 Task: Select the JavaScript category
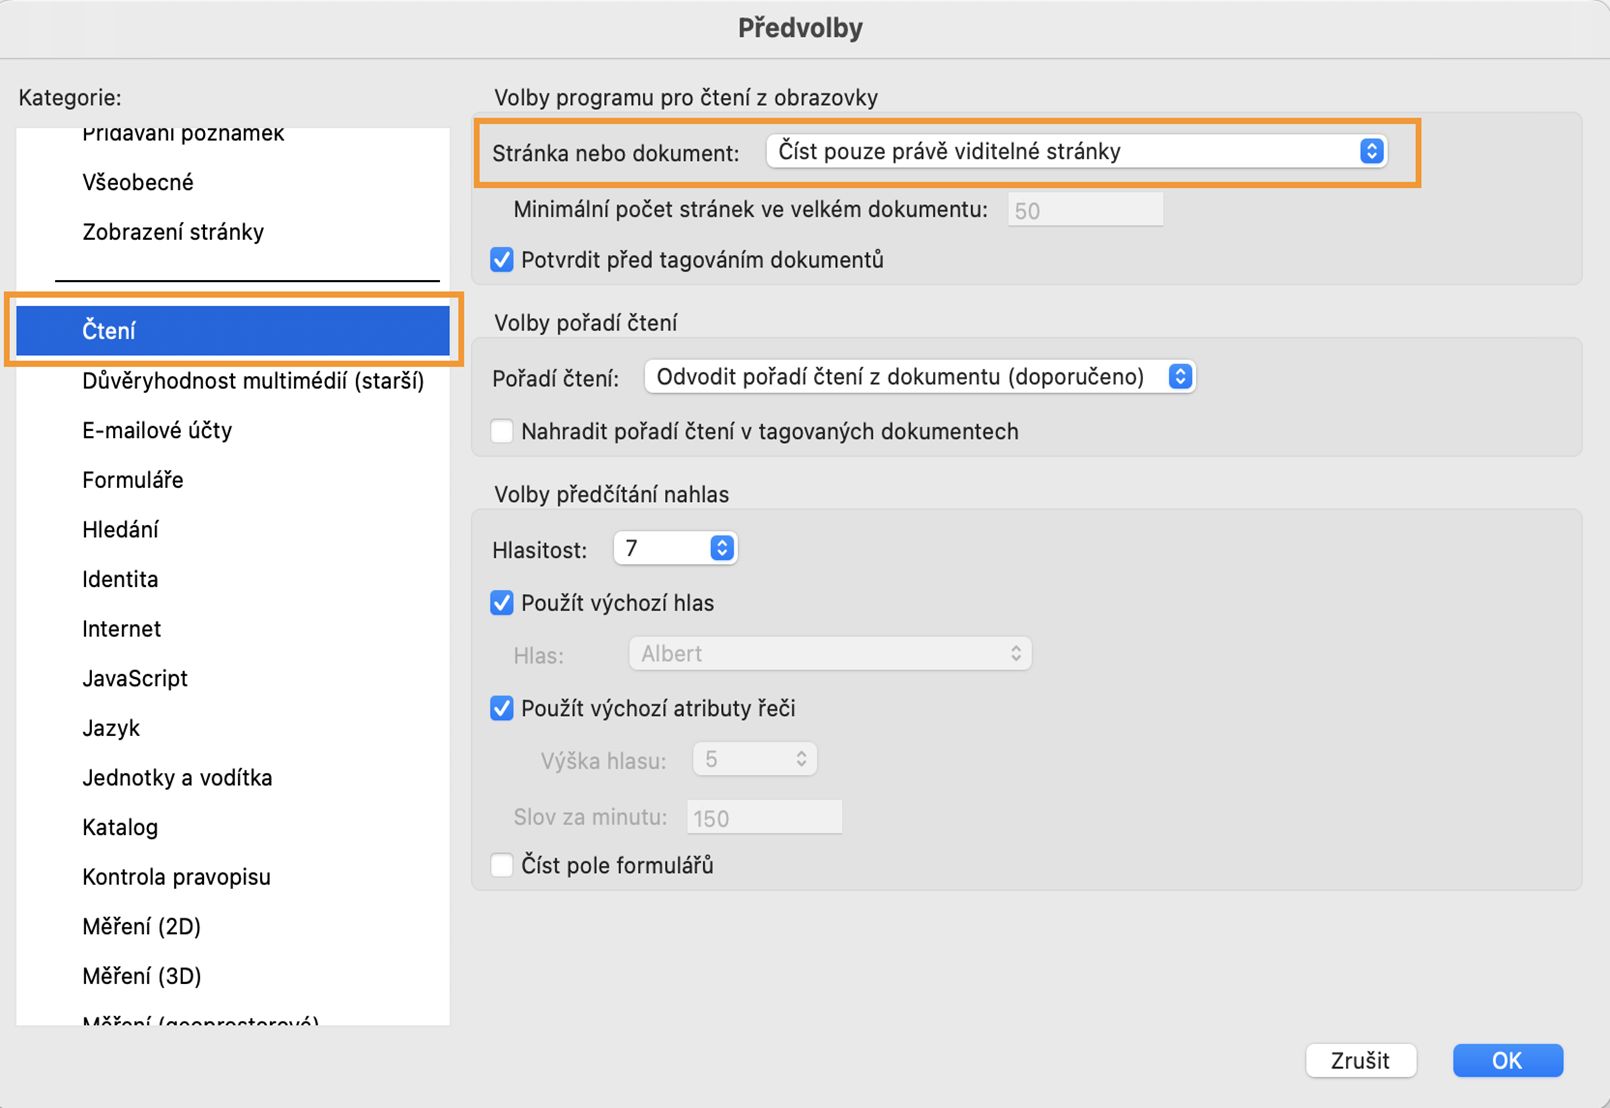tap(135, 679)
